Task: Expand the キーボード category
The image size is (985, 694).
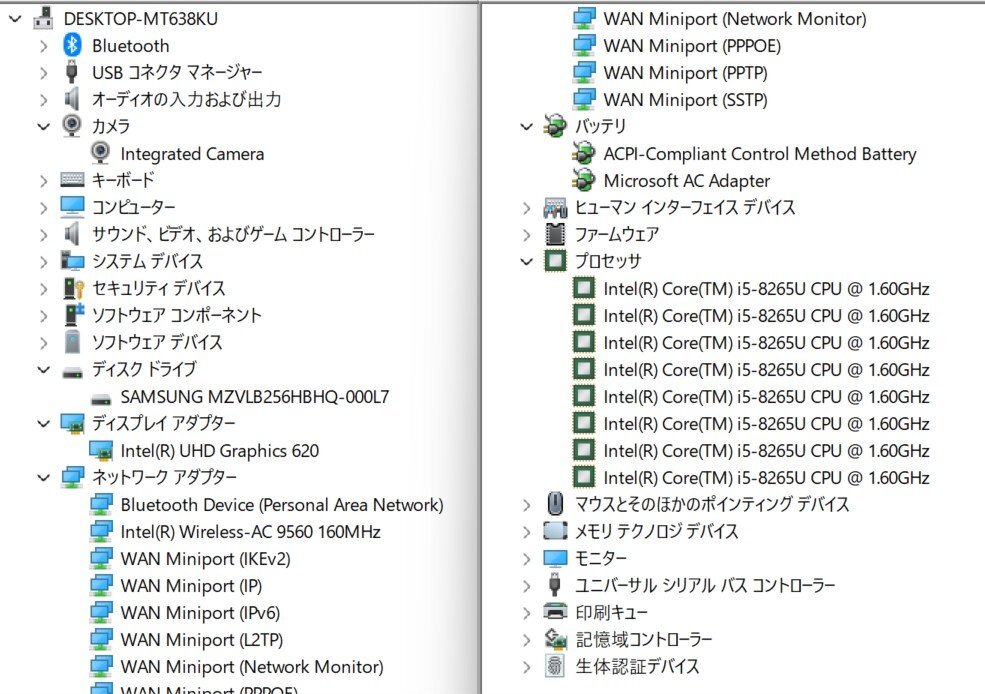Action: (43, 180)
